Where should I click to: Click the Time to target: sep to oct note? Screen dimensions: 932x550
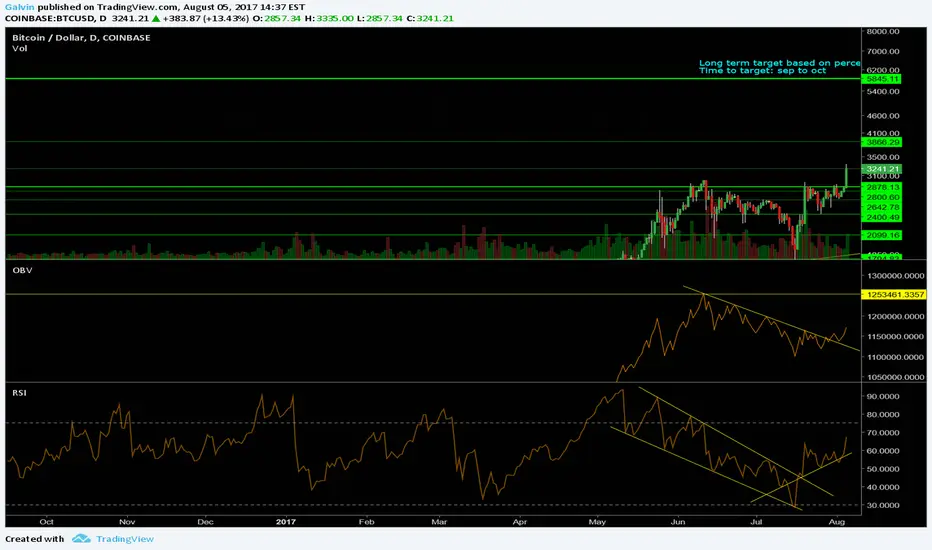click(763, 70)
